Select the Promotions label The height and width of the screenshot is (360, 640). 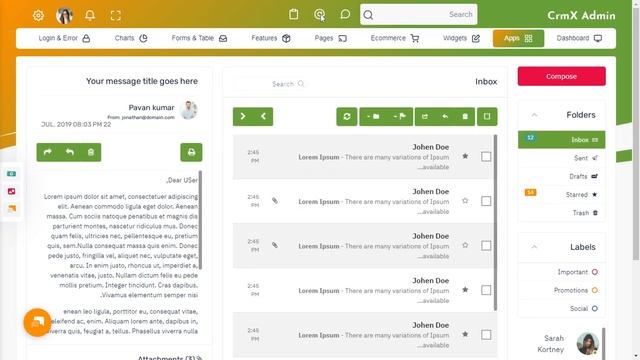(562, 290)
